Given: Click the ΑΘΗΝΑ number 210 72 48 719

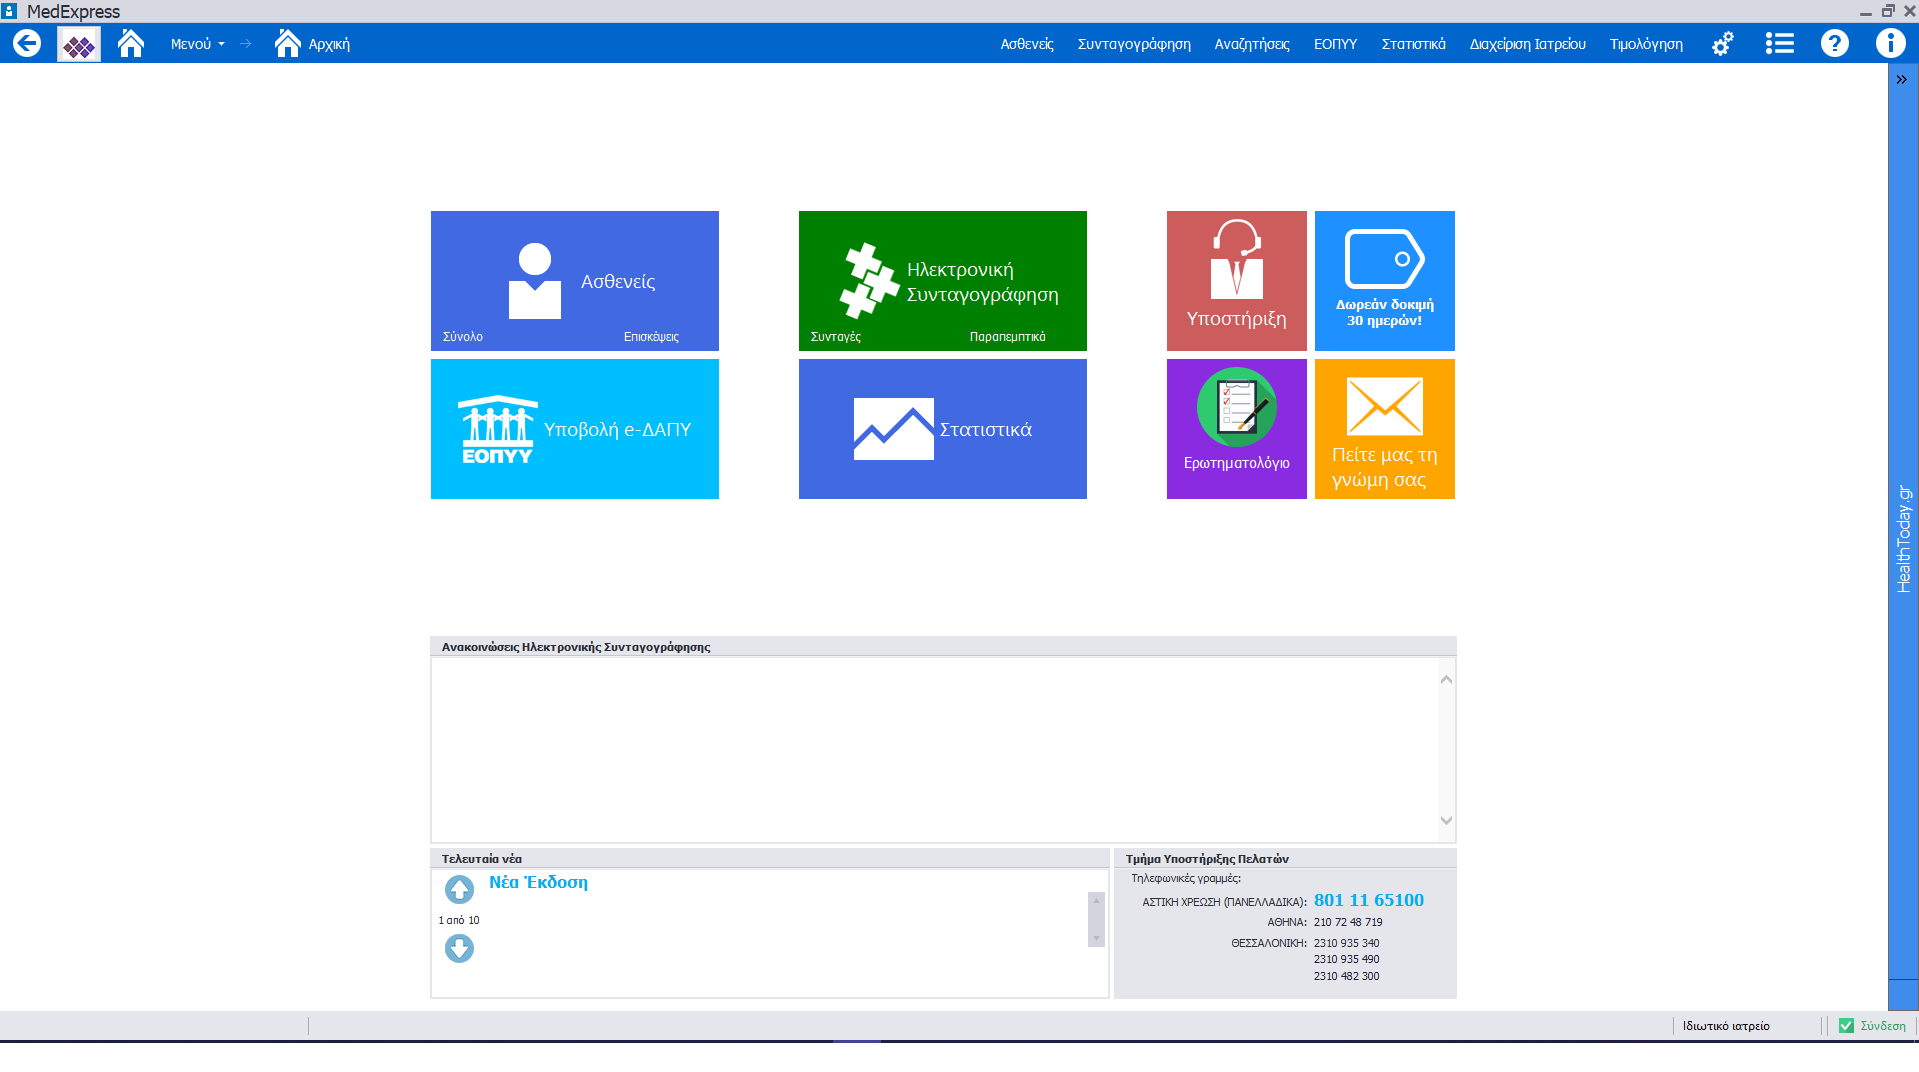Looking at the screenshot, I should pyautogui.click(x=1348, y=922).
